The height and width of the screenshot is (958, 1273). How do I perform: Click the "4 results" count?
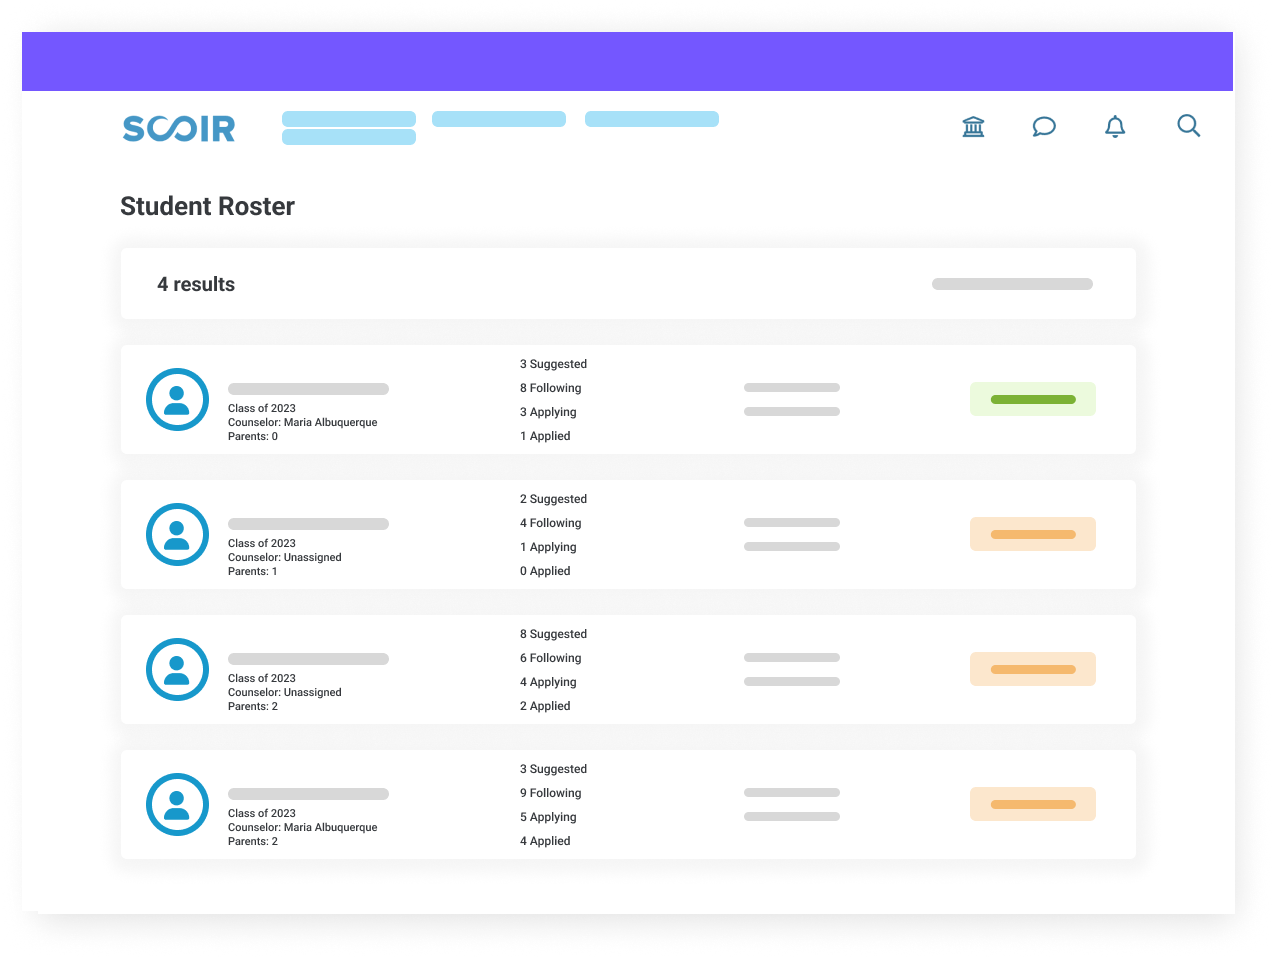point(196,284)
